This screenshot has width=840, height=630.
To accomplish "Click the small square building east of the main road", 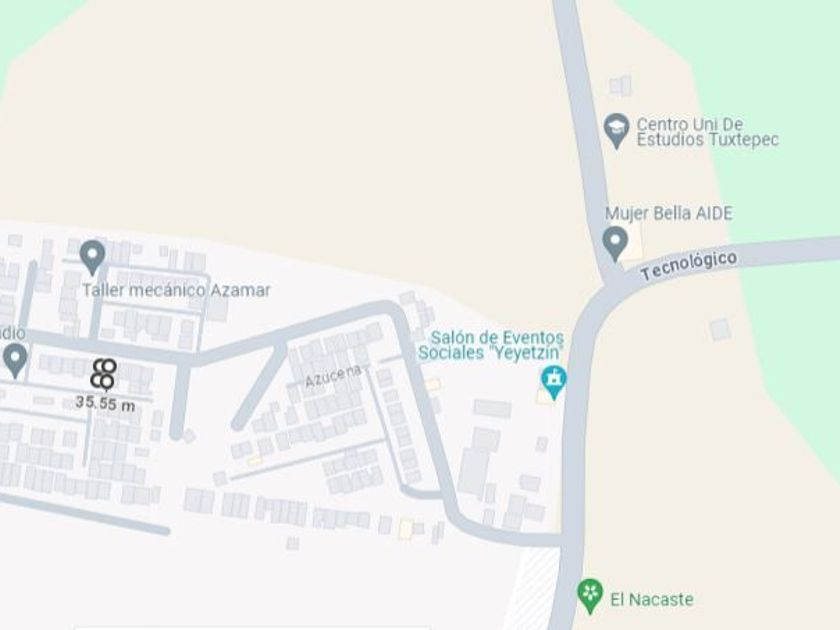I will point(720,329).
